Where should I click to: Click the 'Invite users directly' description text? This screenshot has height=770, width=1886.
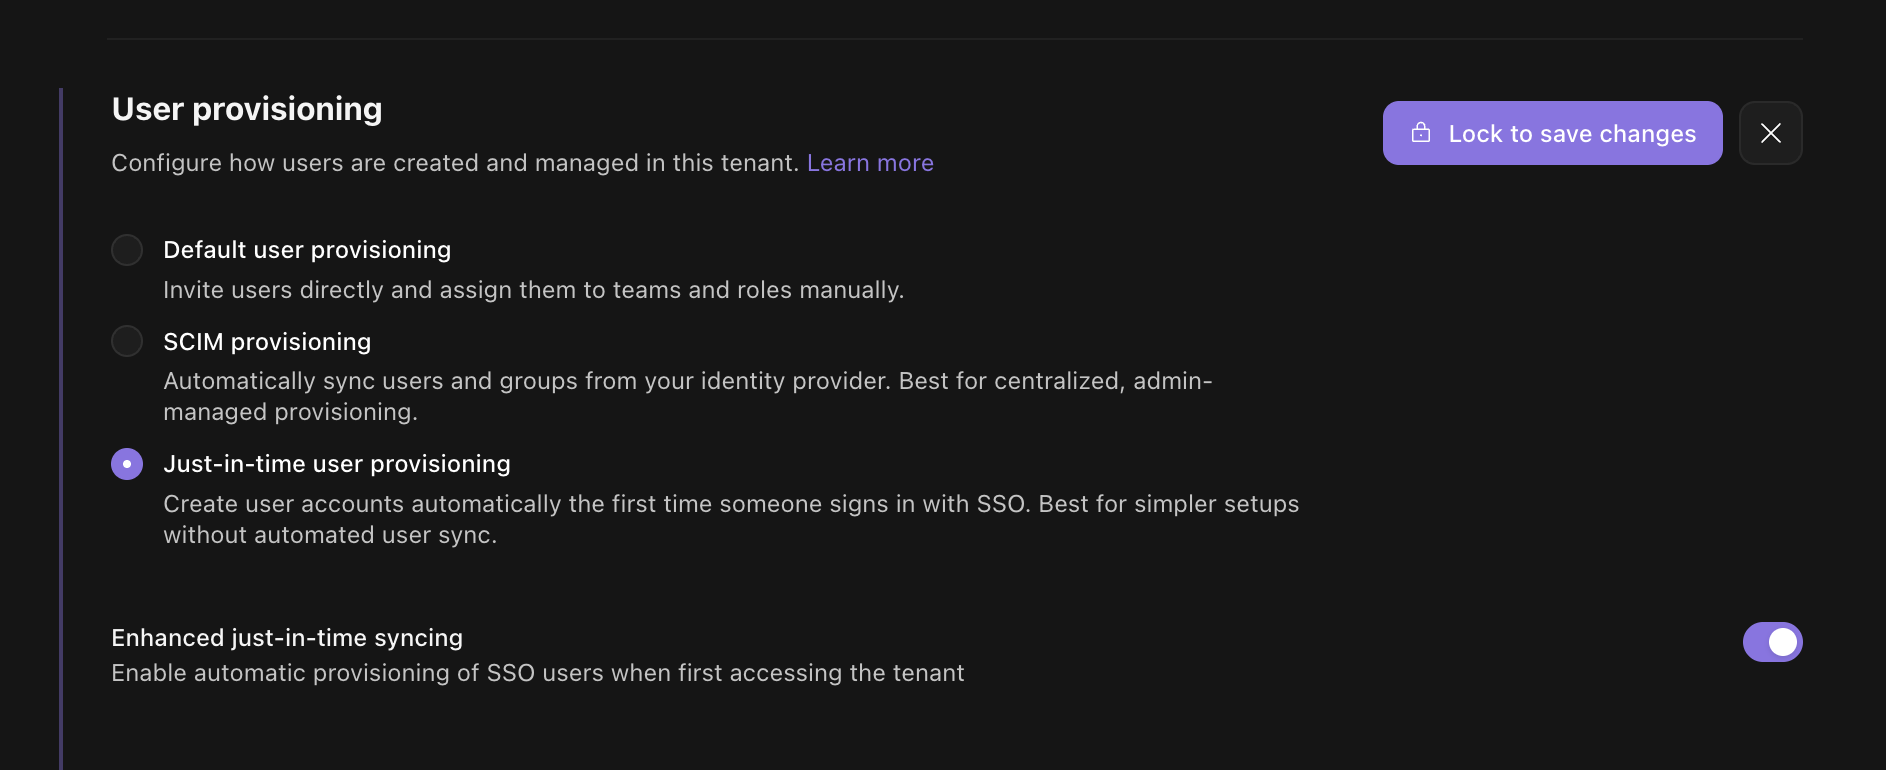point(533,290)
